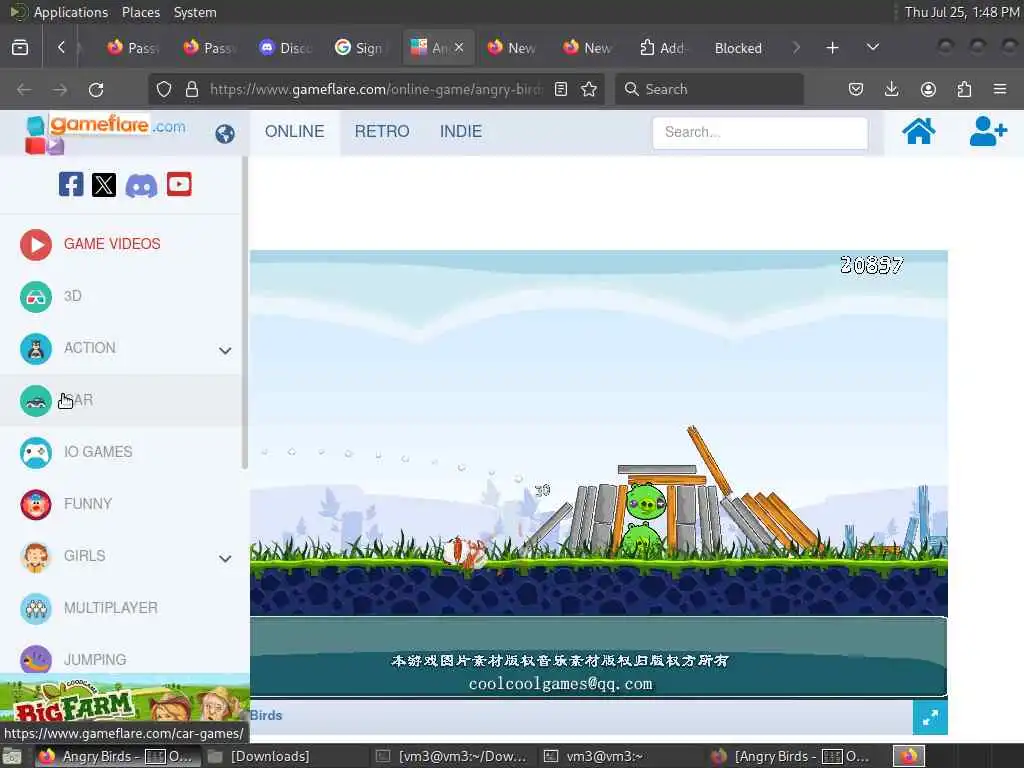Viewport: 1024px width, 768px height.
Task: Close the active Angry Birds tab
Action: coord(459,48)
